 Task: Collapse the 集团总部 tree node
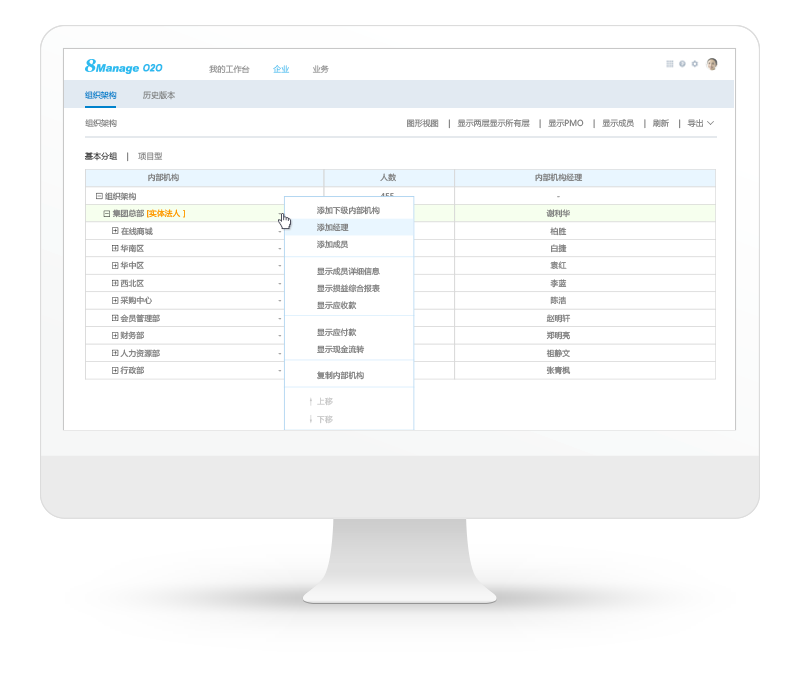point(107,213)
